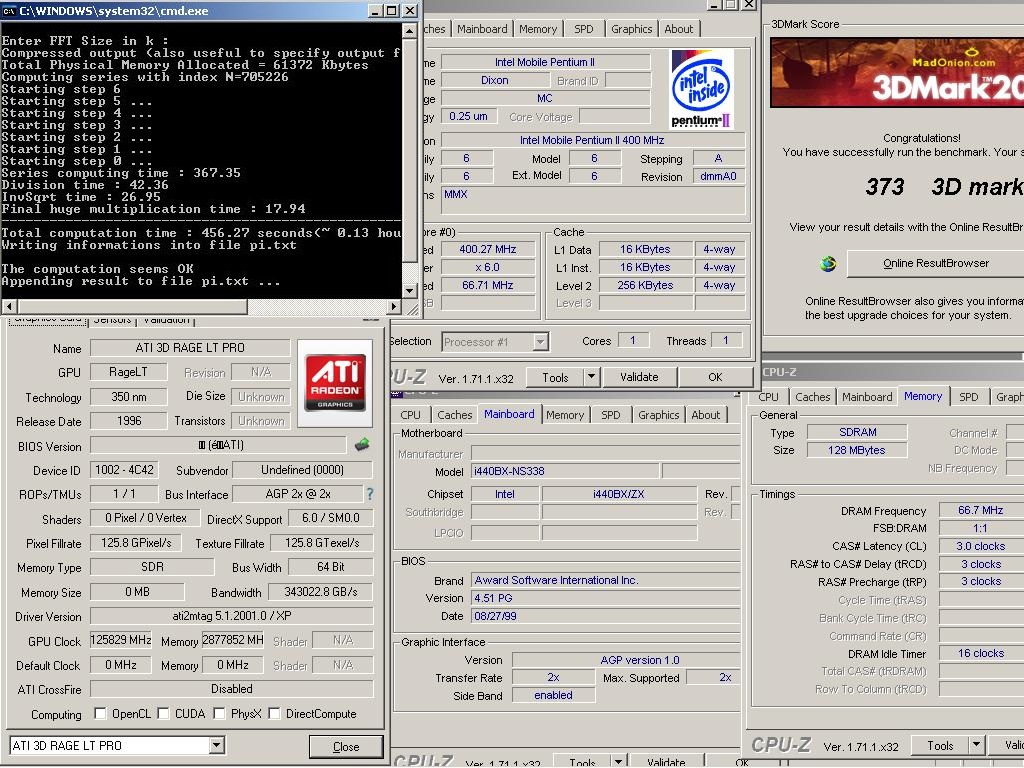The width and height of the screenshot is (1024, 768).
Task: Switch to Memory tab in top CPU-Z window
Action: pyautogui.click(x=538, y=29)
